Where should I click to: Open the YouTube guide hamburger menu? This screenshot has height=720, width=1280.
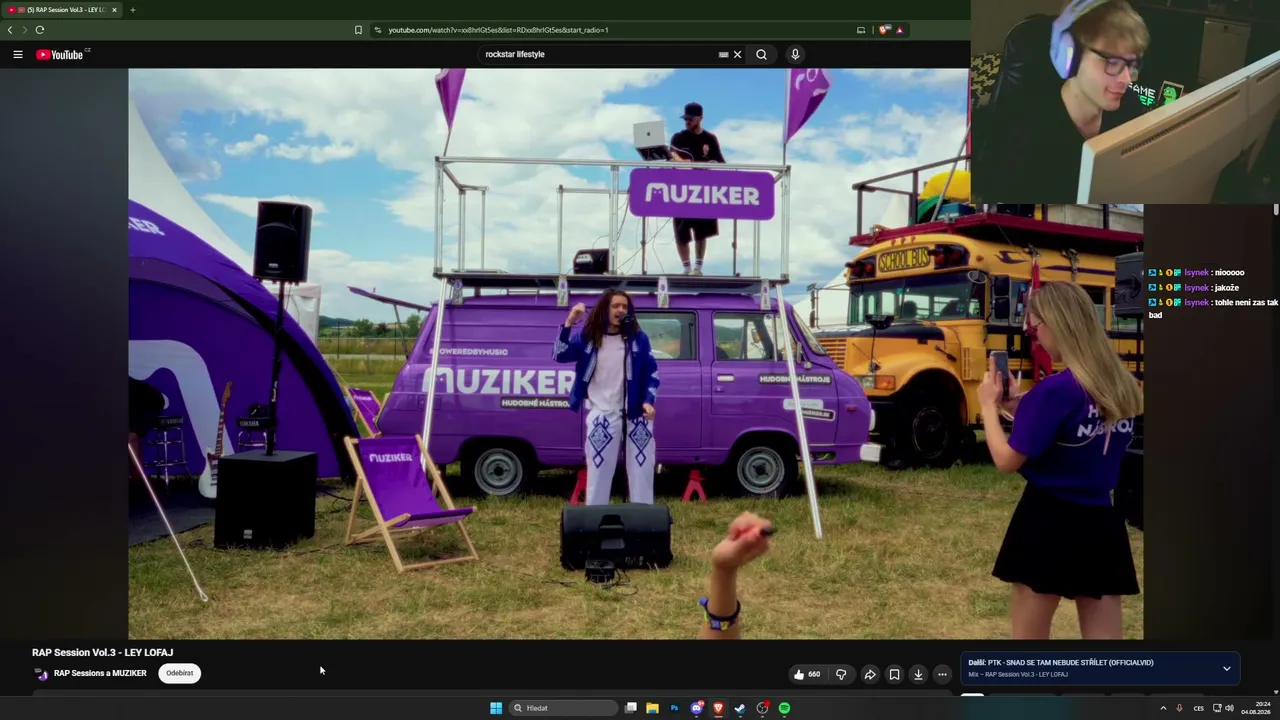pos(18,54)
